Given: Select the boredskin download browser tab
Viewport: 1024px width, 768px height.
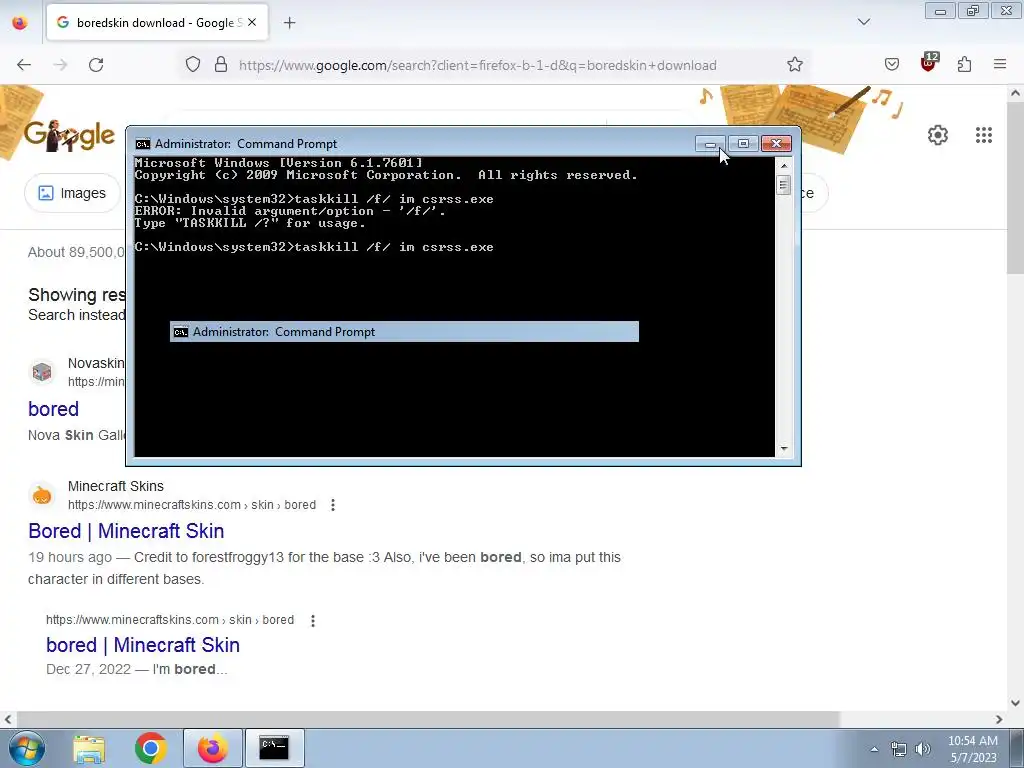Looking at the screenshot, I should (157, 23).
